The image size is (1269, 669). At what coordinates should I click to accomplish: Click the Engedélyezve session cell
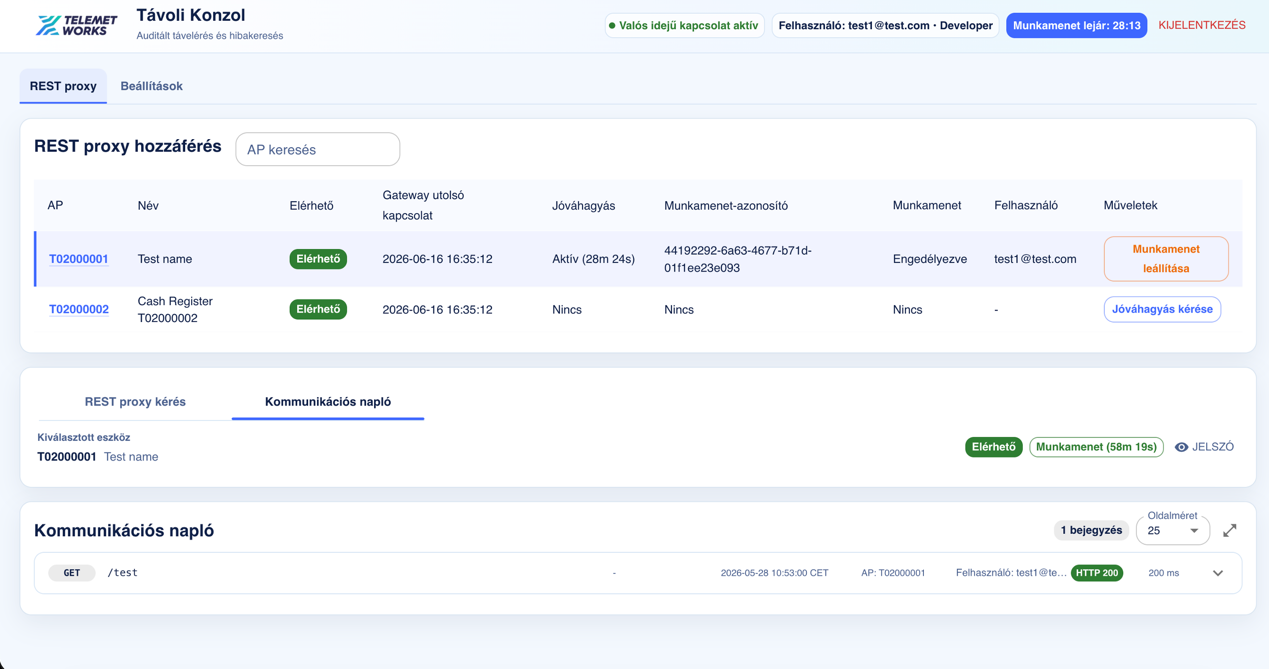[930, 259]
